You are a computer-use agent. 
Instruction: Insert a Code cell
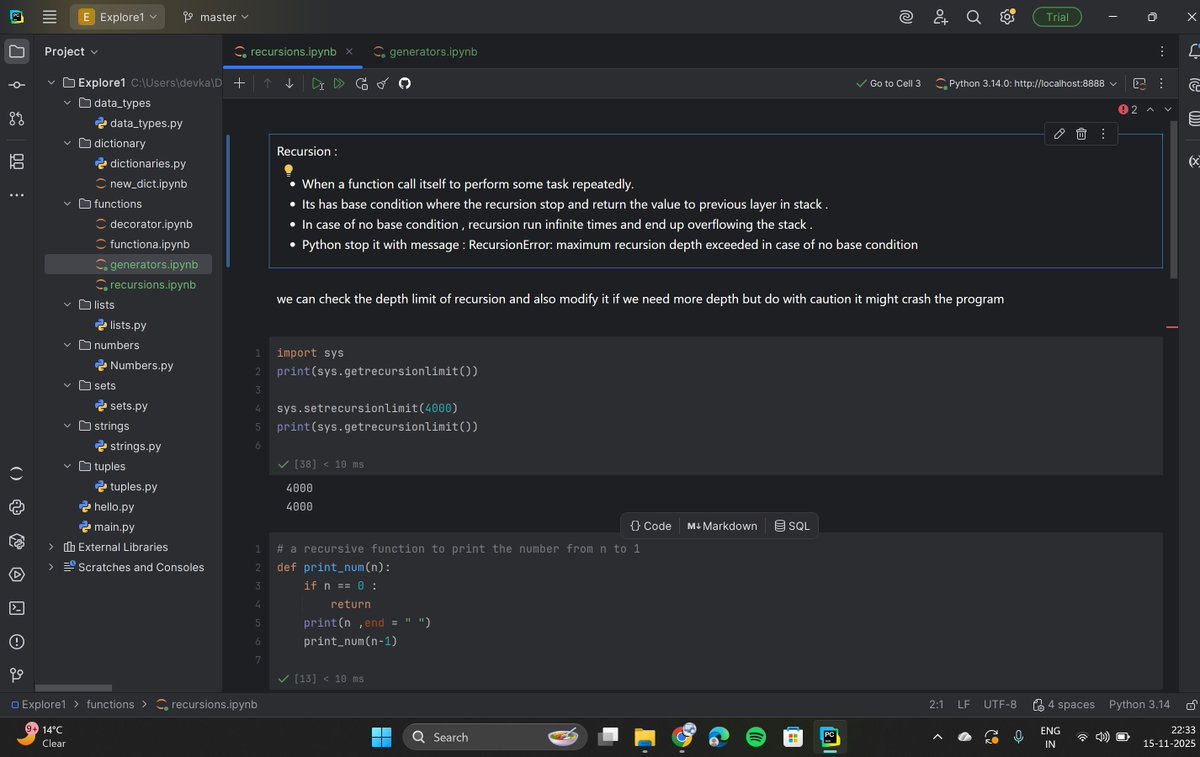(x=650, y=526)
